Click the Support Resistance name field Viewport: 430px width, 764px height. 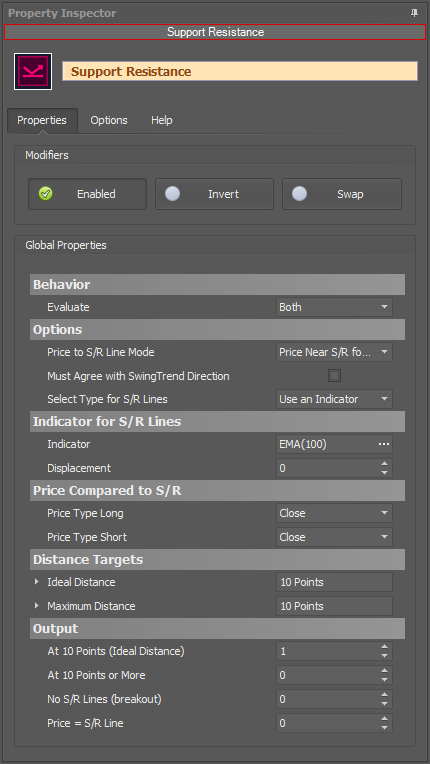point(240,71)
